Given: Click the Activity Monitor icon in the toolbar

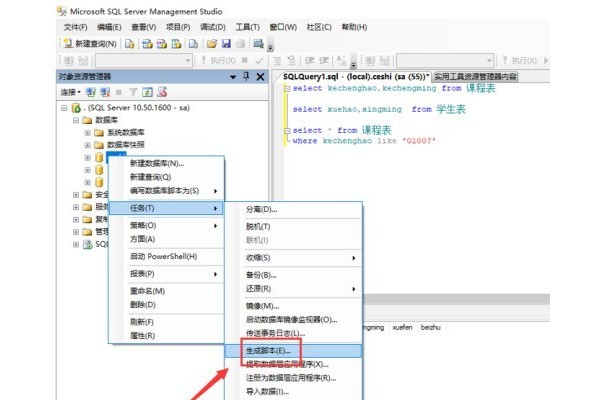Looking at the screenshot, I should tap(258, 44).
